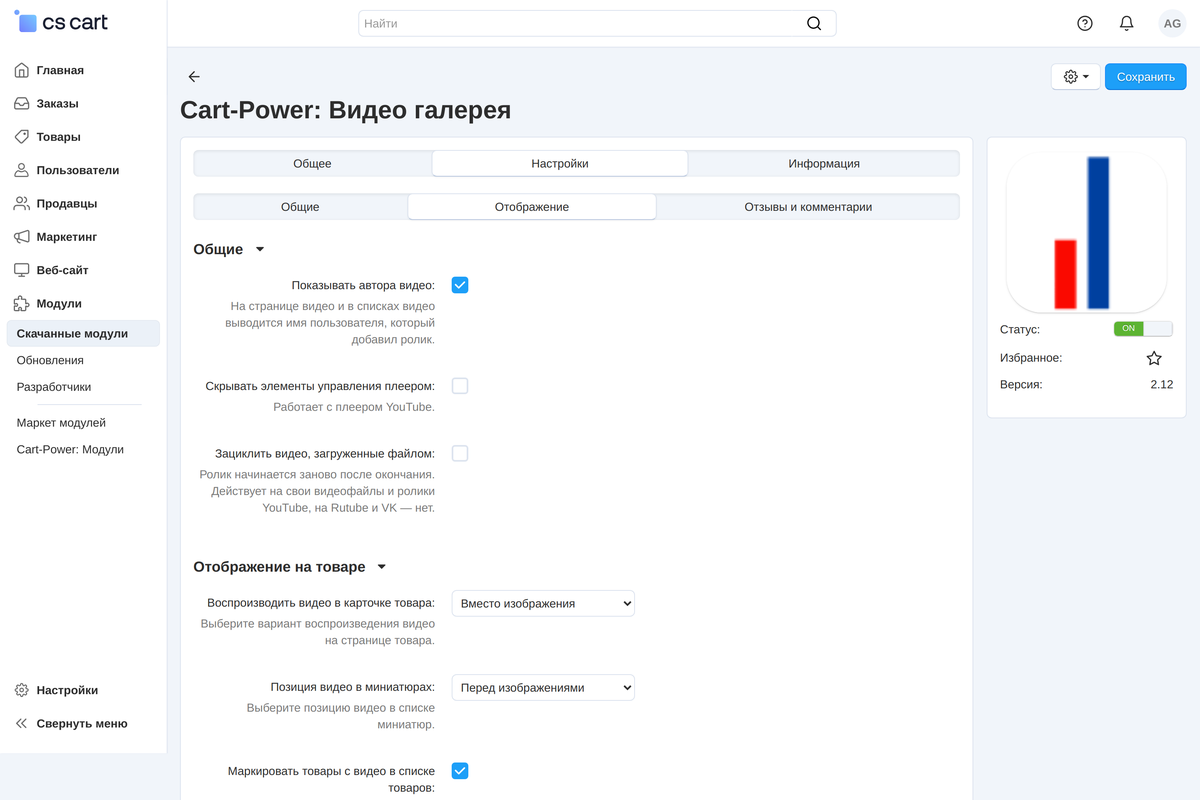Enable Скрывать элементы управления плеером checkbox
The width and height of the screenshot is (1200, 800).
coord(460,386)
